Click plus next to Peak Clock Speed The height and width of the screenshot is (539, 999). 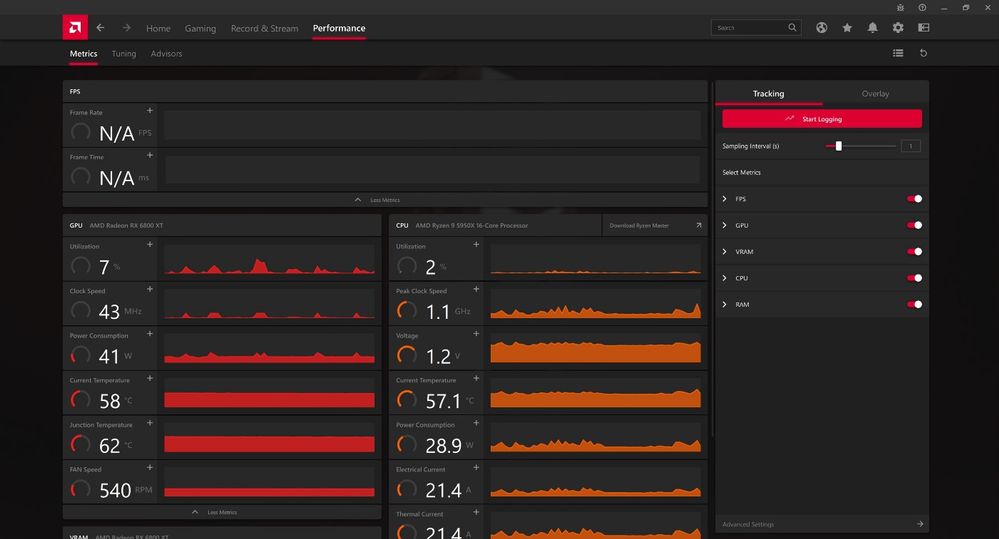click(x=476, y=289)
